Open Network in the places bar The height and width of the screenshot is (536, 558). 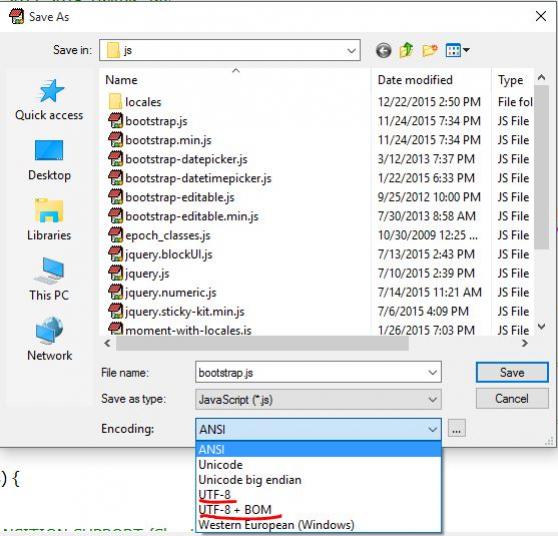pyautogui.click(x=49, y=340)
